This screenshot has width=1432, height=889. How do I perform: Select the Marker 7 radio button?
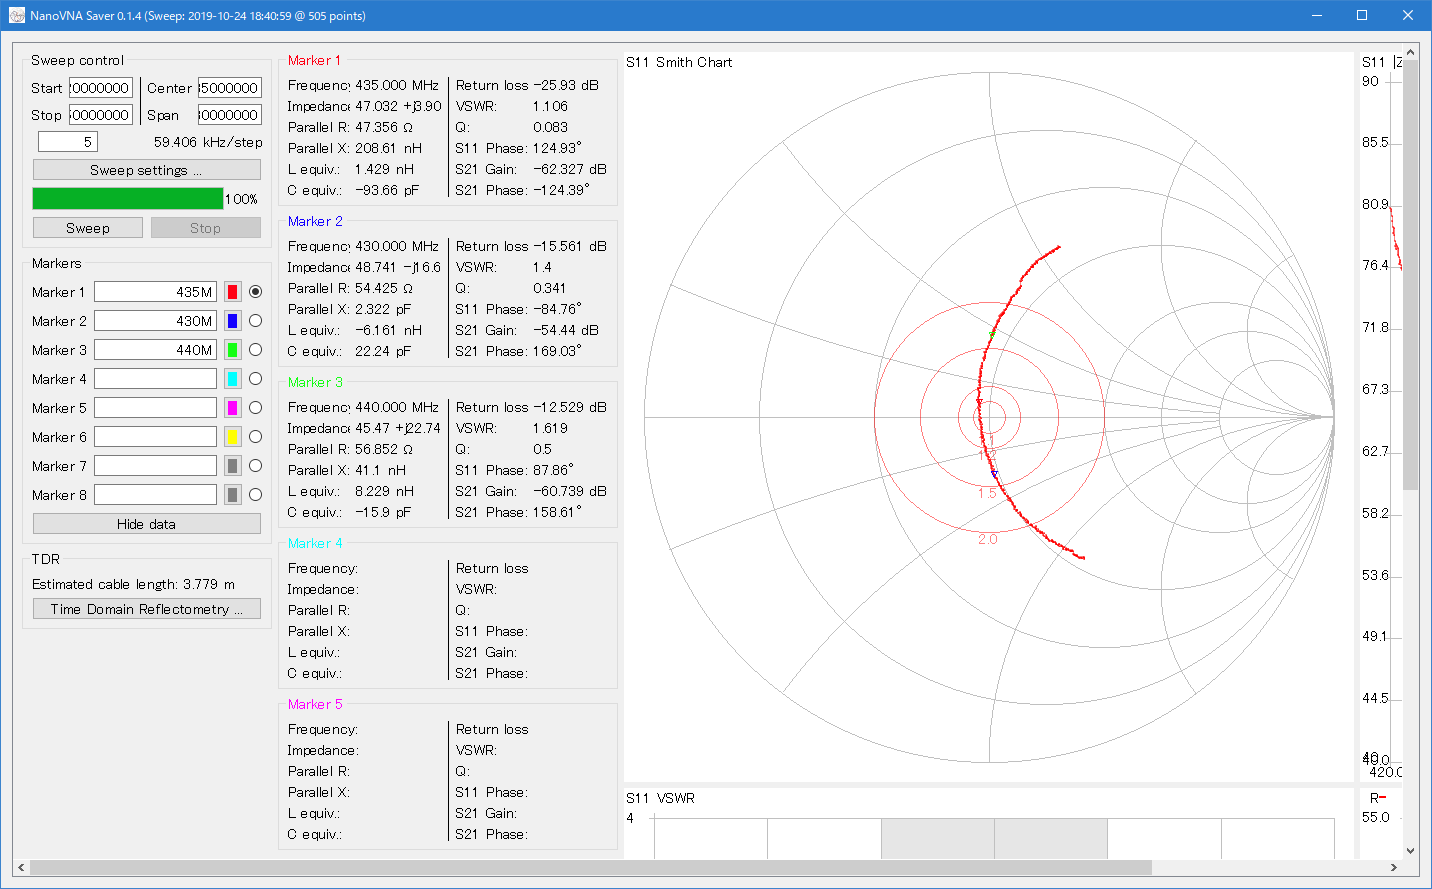click(256, 466)
